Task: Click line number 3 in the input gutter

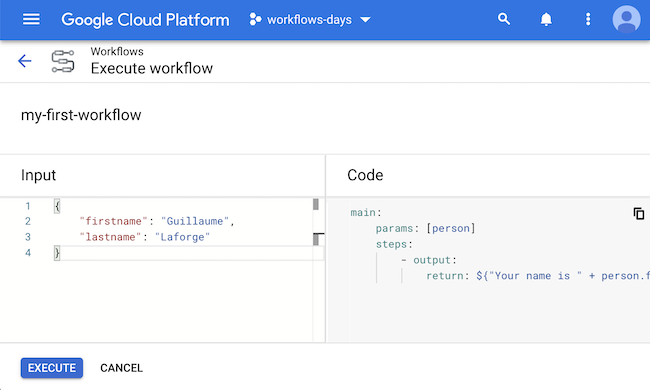Action: [x=28, y=237]
